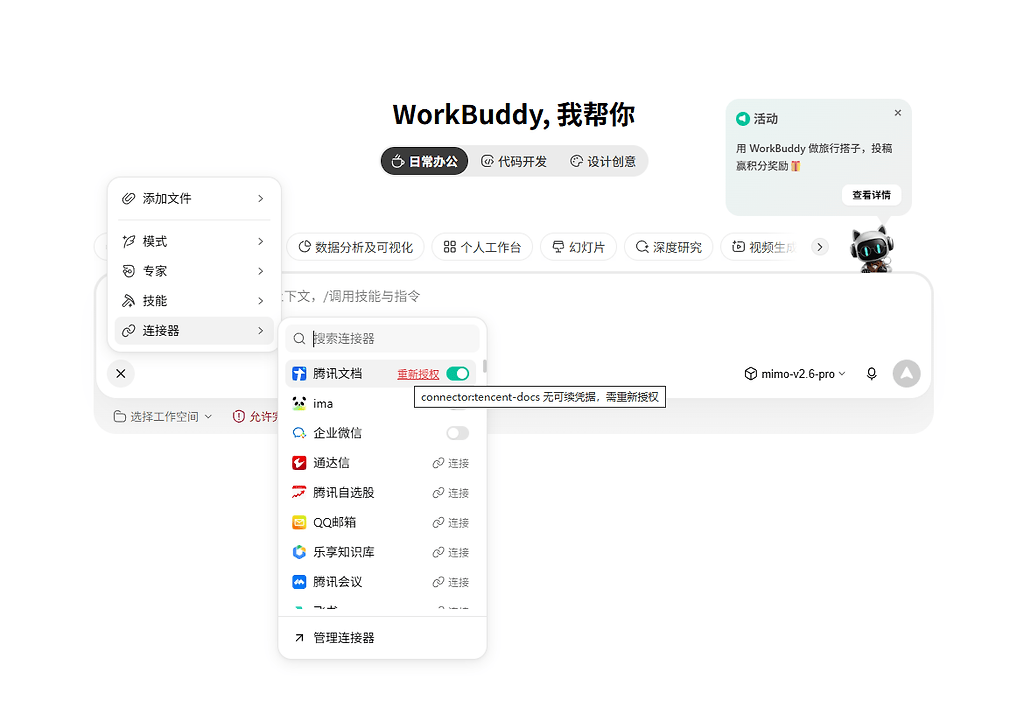Image resolution: width=1024 pixels, height=720 pixels.
Task: Click the scrollbar of the connector list
Action: point(485,367)
